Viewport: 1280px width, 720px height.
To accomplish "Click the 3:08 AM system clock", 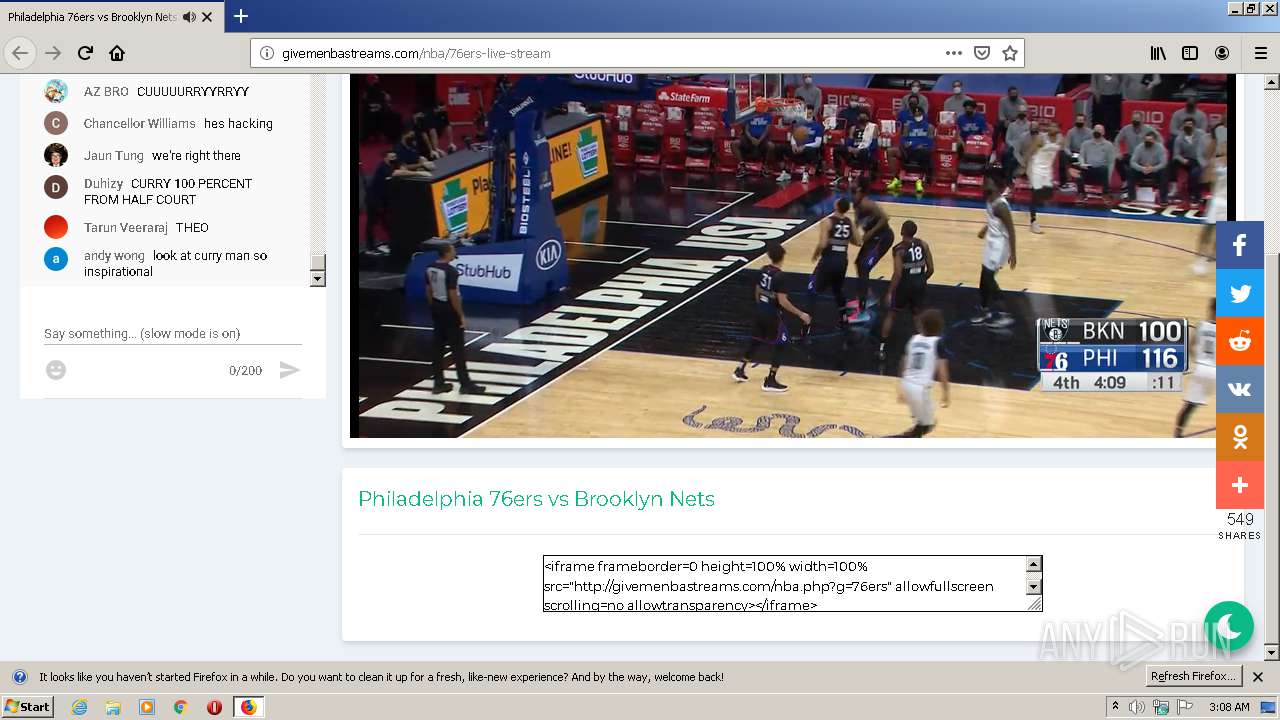I will [x=1229, y=707].
